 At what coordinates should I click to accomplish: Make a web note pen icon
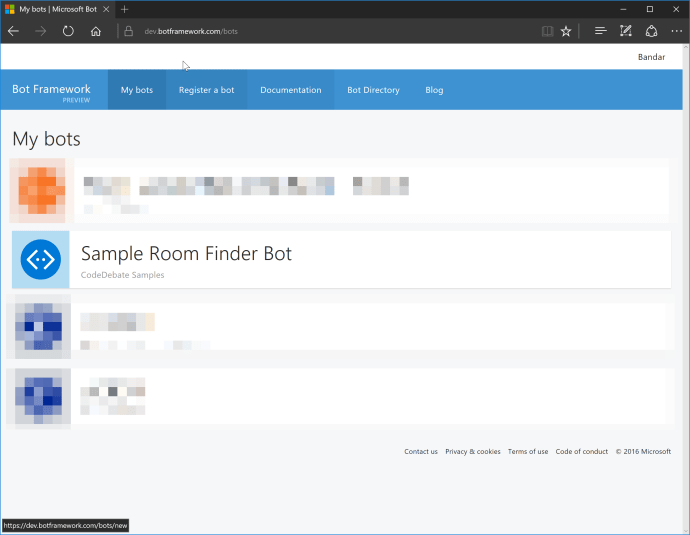(x=626, y=31)
